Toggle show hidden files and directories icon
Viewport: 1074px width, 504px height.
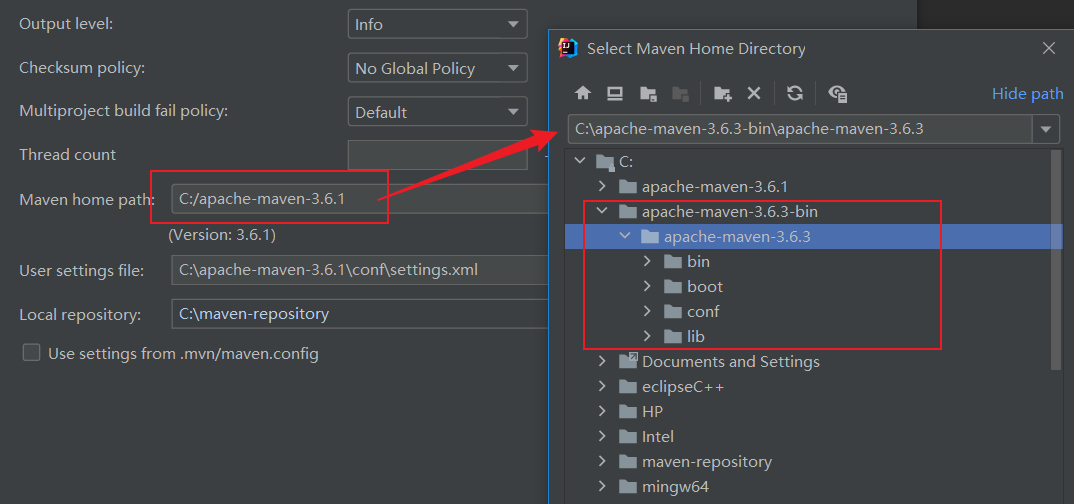pos(838,93)
